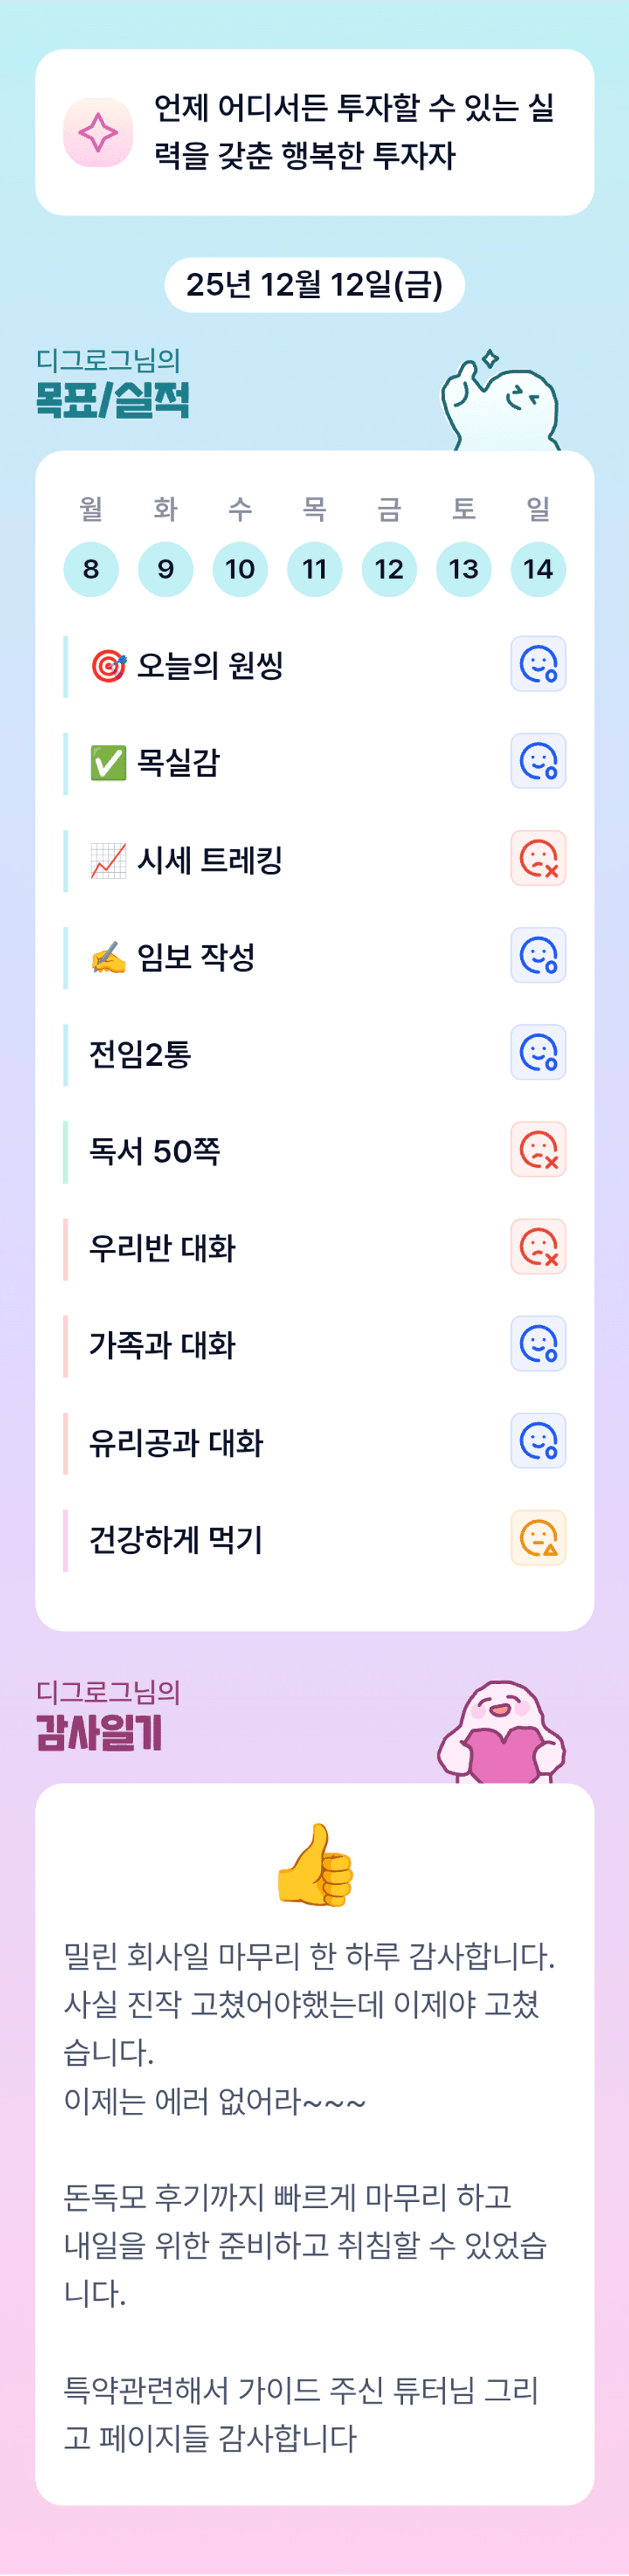Open the 유리공과 대화 goal row

click(x=176, y=1442)
